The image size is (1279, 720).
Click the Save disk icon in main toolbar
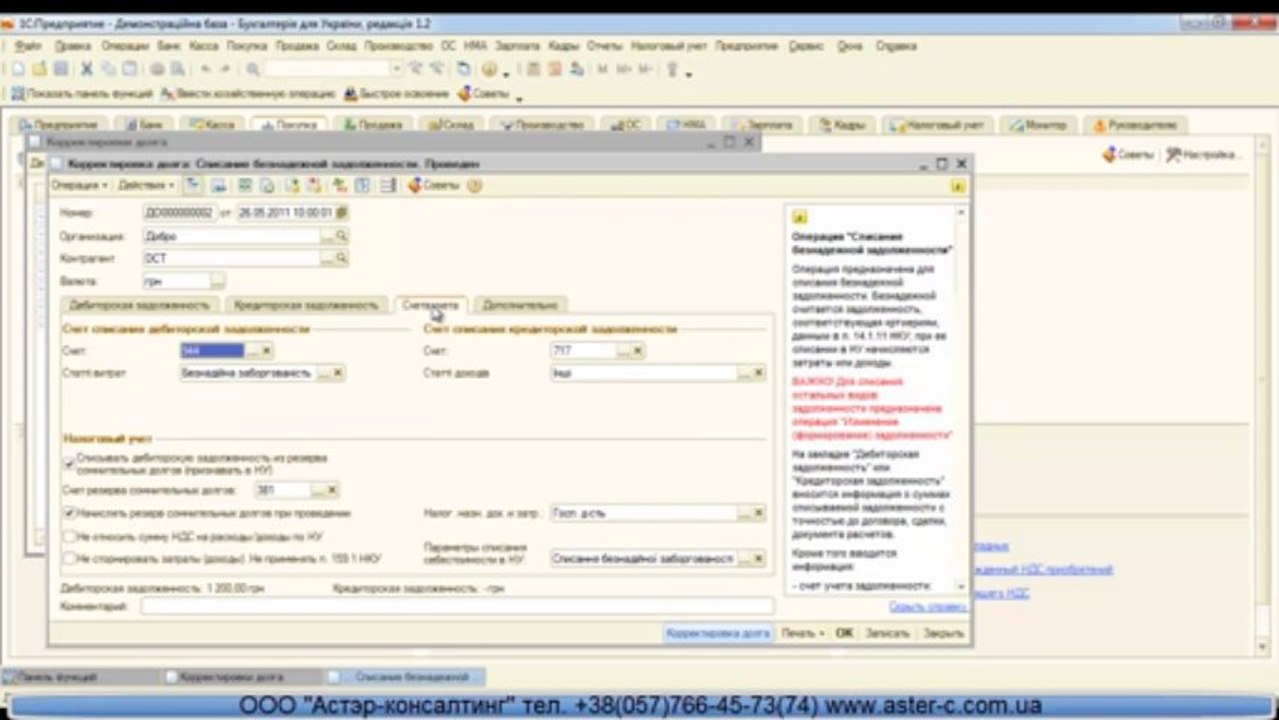(61, 69)
